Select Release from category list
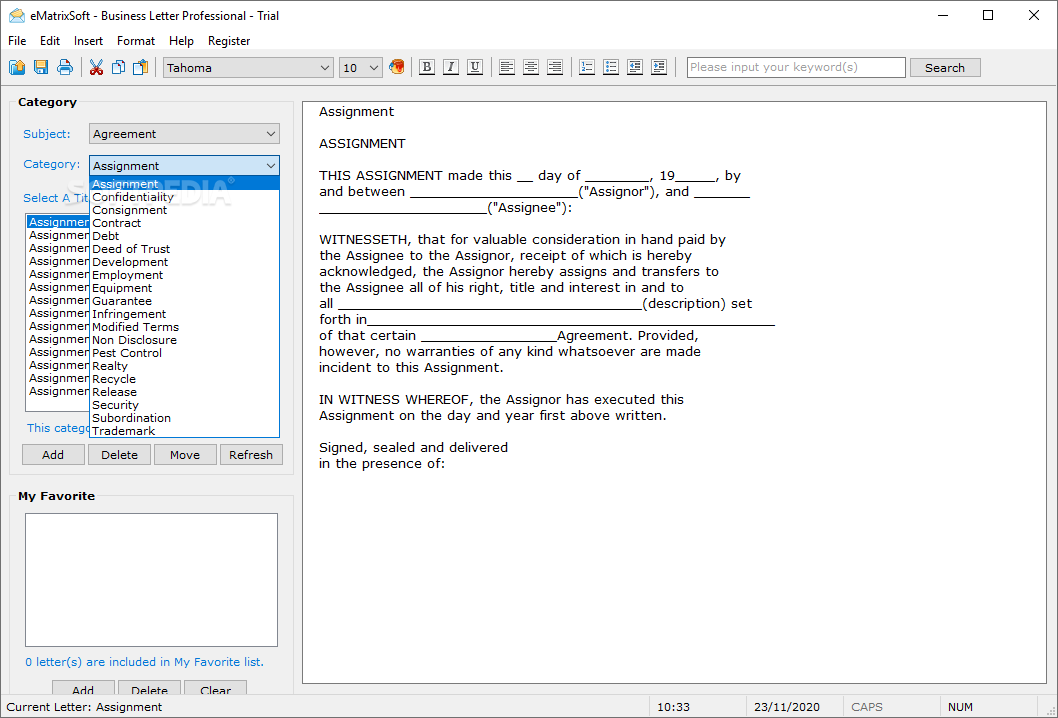Screen dimensions: 1058x718 tap(184, 392)
